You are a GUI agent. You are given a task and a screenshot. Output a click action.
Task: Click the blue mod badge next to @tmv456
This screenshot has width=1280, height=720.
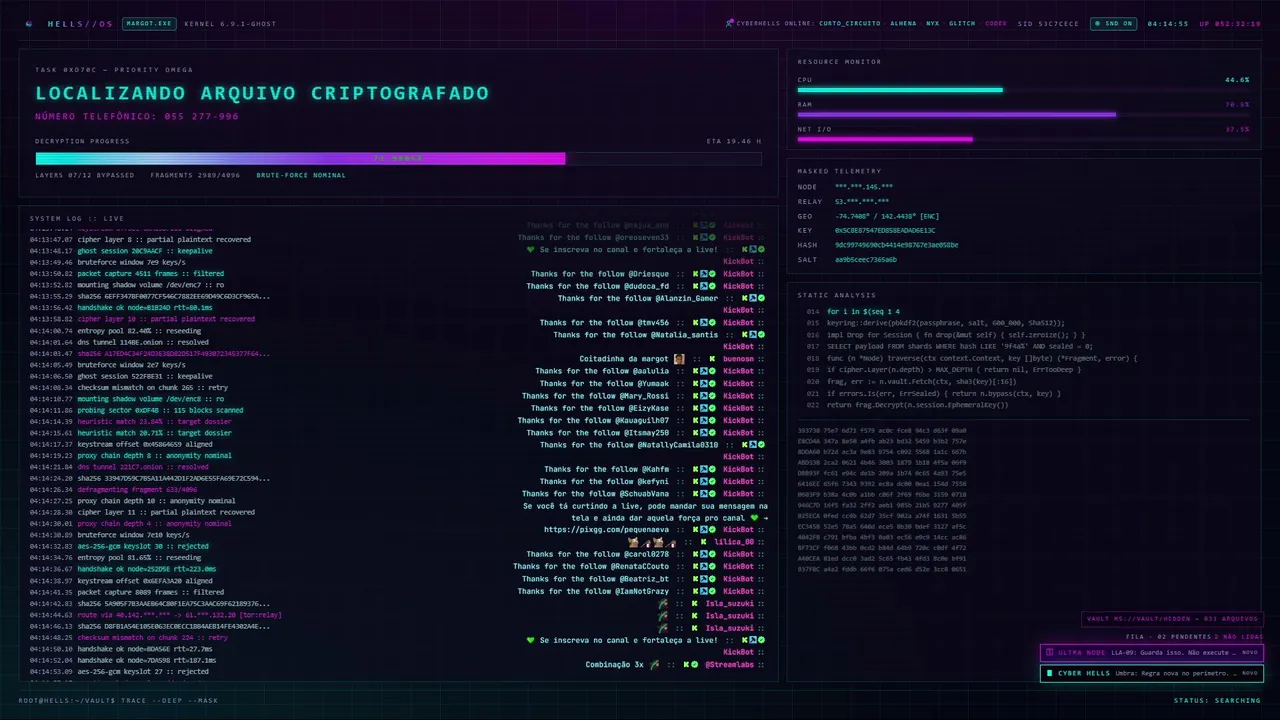tap(704, 323)
